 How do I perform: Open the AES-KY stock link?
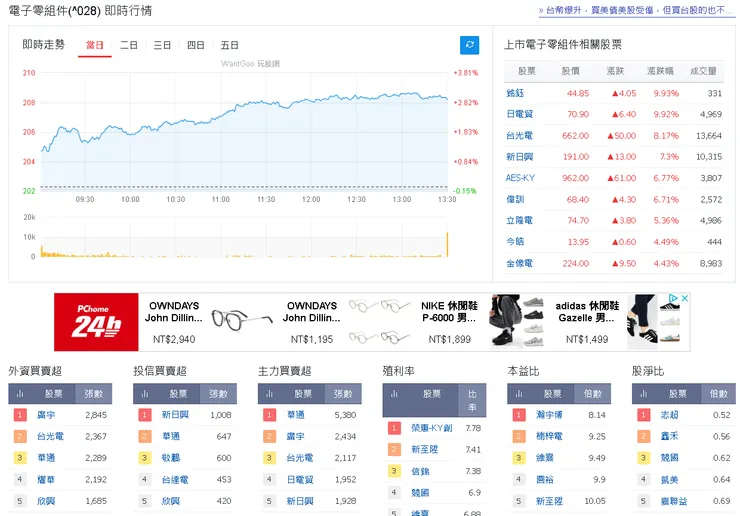pos(520,178)
